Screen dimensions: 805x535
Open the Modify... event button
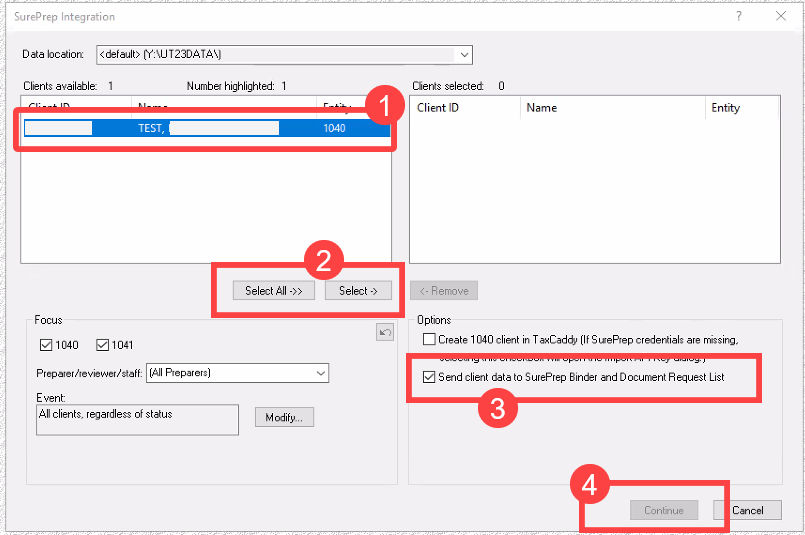[x=284, y=417]
